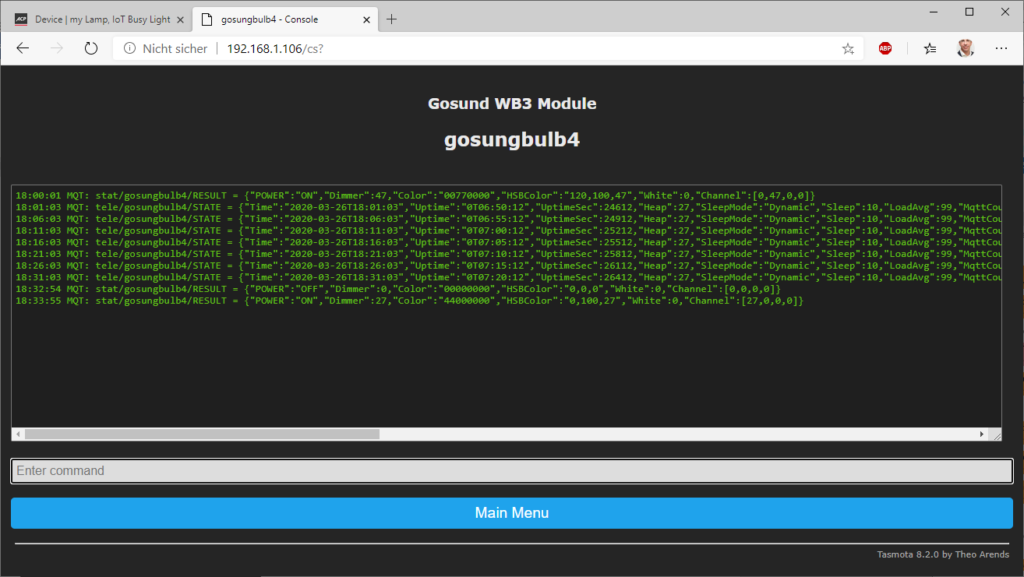
Task: Click the console textarea resize handle
Action: tap(997, 435)
